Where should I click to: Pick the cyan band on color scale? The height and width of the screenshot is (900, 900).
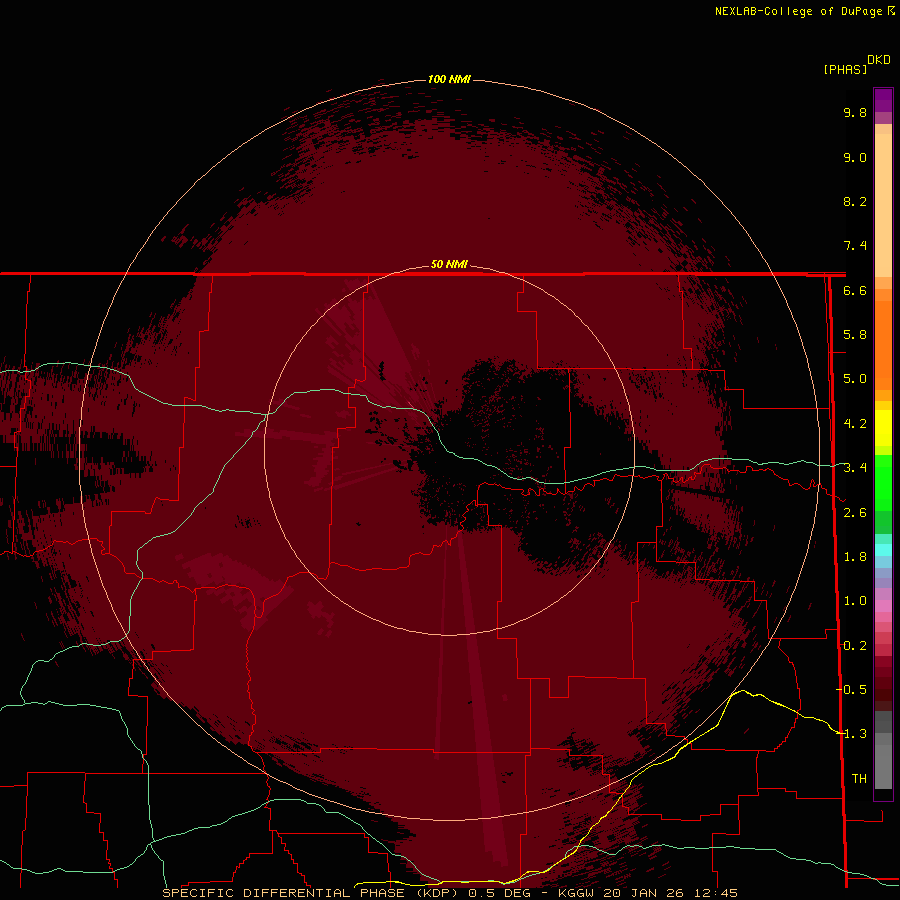tap(883, 550)
